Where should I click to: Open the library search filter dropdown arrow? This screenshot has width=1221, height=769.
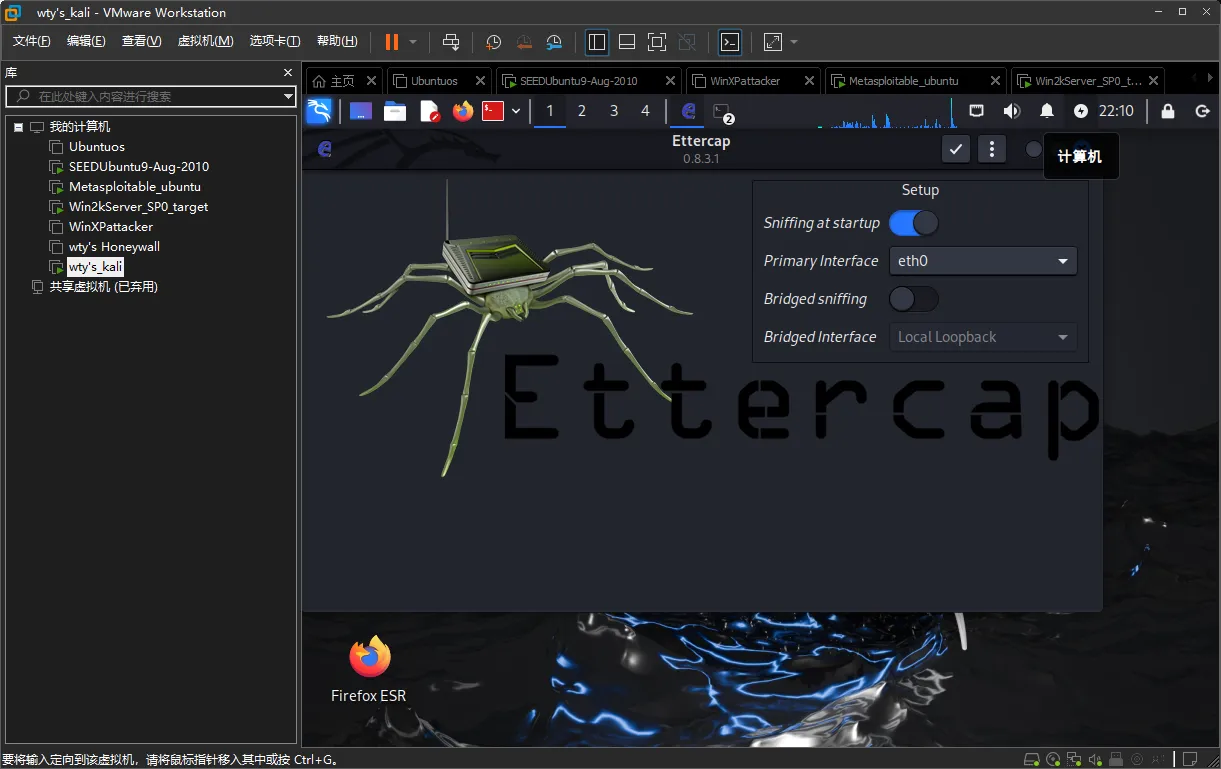[x=288, y=96]
